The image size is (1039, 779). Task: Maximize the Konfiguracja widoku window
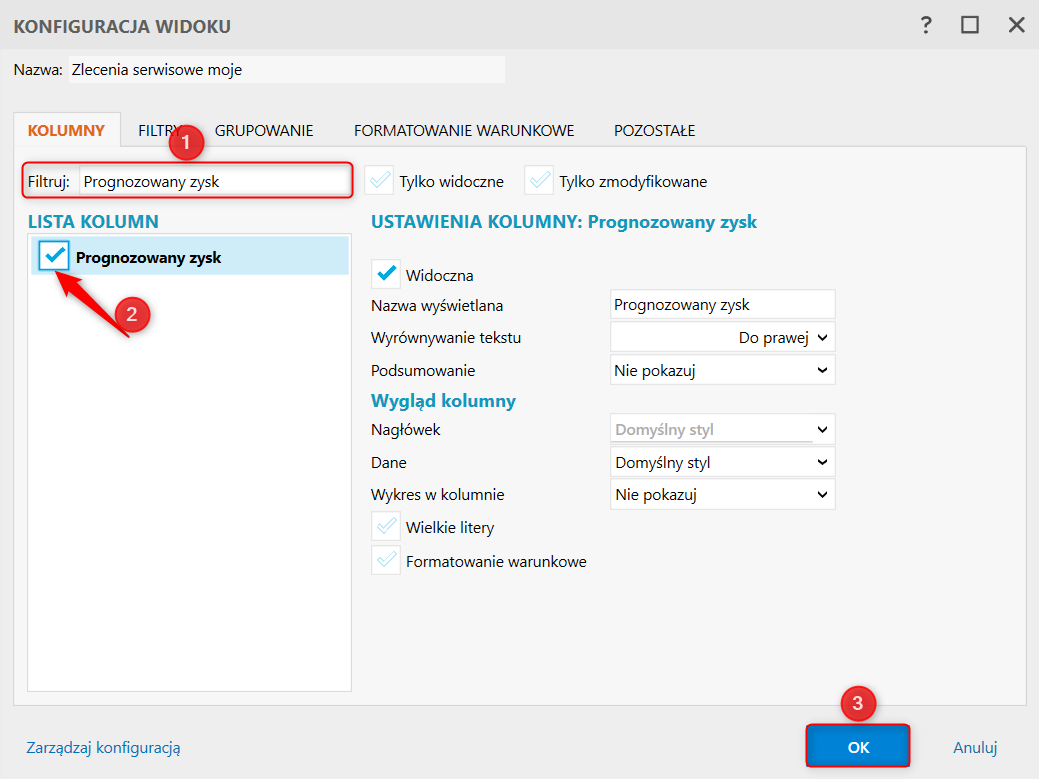tap(970, 25)
